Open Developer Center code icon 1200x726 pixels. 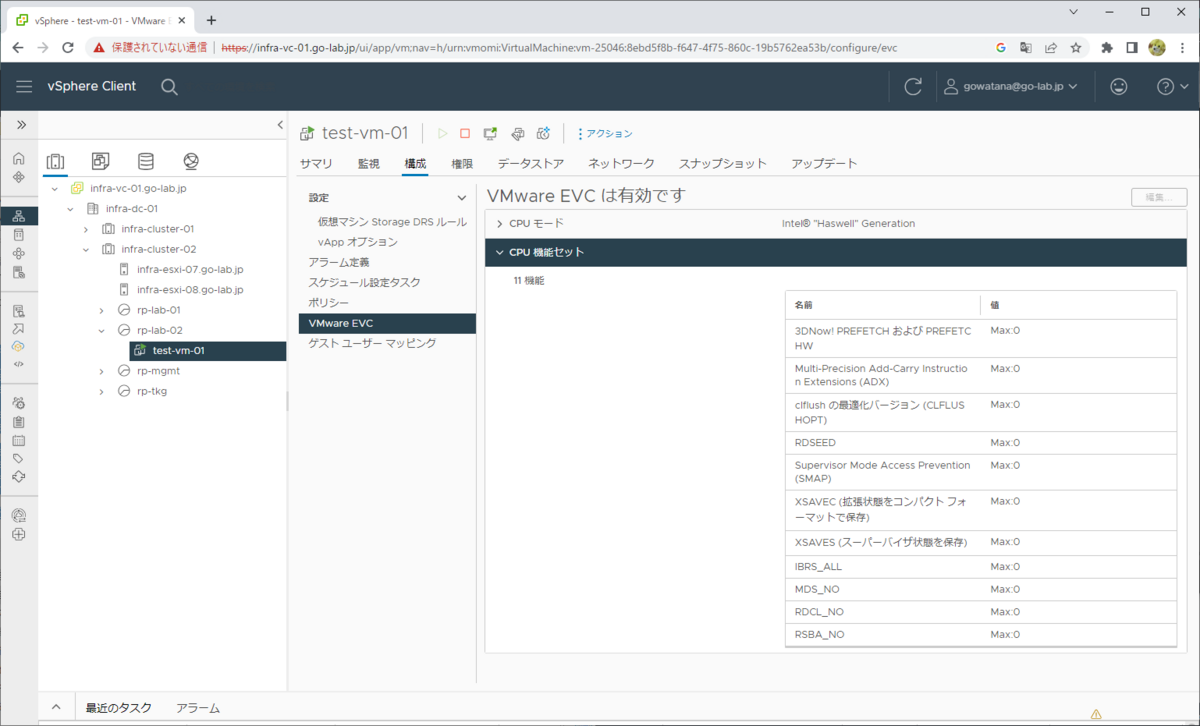click(x=19, y=364)
